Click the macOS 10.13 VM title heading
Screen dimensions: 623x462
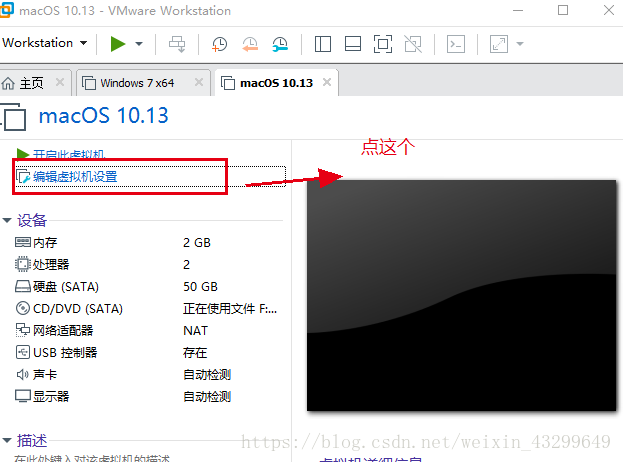[x=103, y=116]
